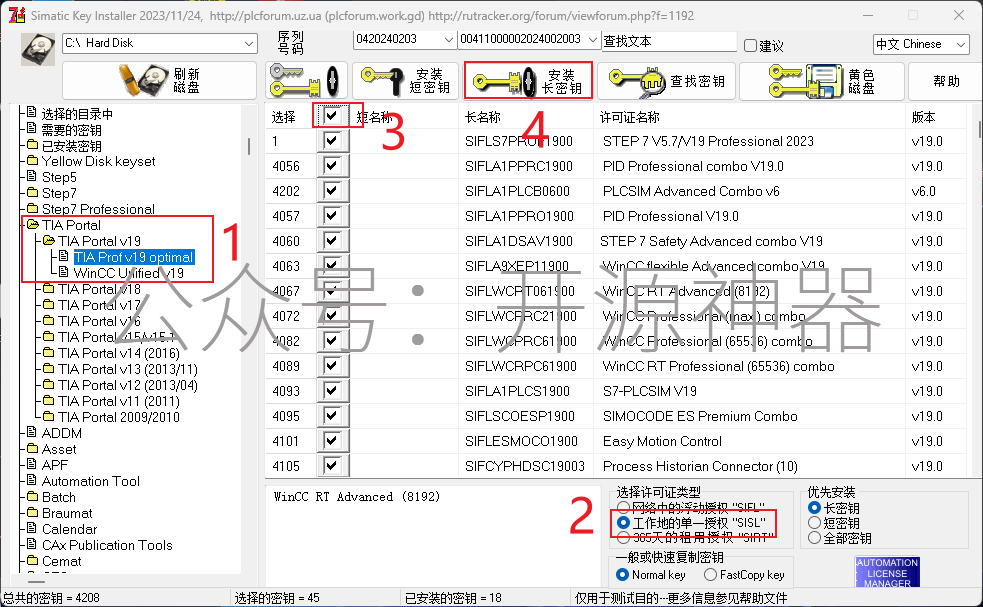983x607 pixels.
Task: Open the 帮助 help button
Action: click(x=946, y=80)
